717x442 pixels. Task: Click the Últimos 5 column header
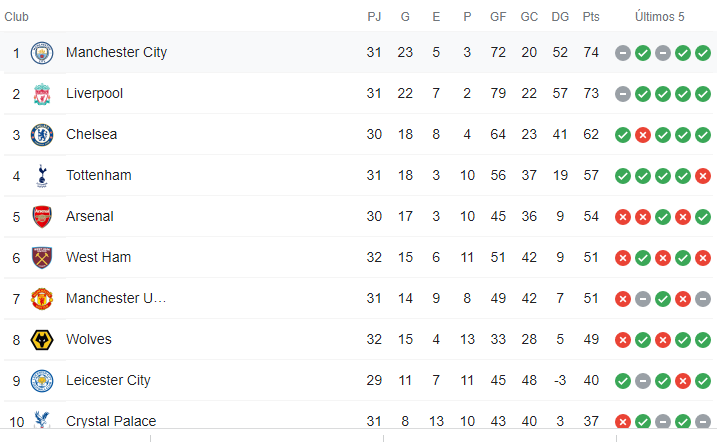point(661,17)
